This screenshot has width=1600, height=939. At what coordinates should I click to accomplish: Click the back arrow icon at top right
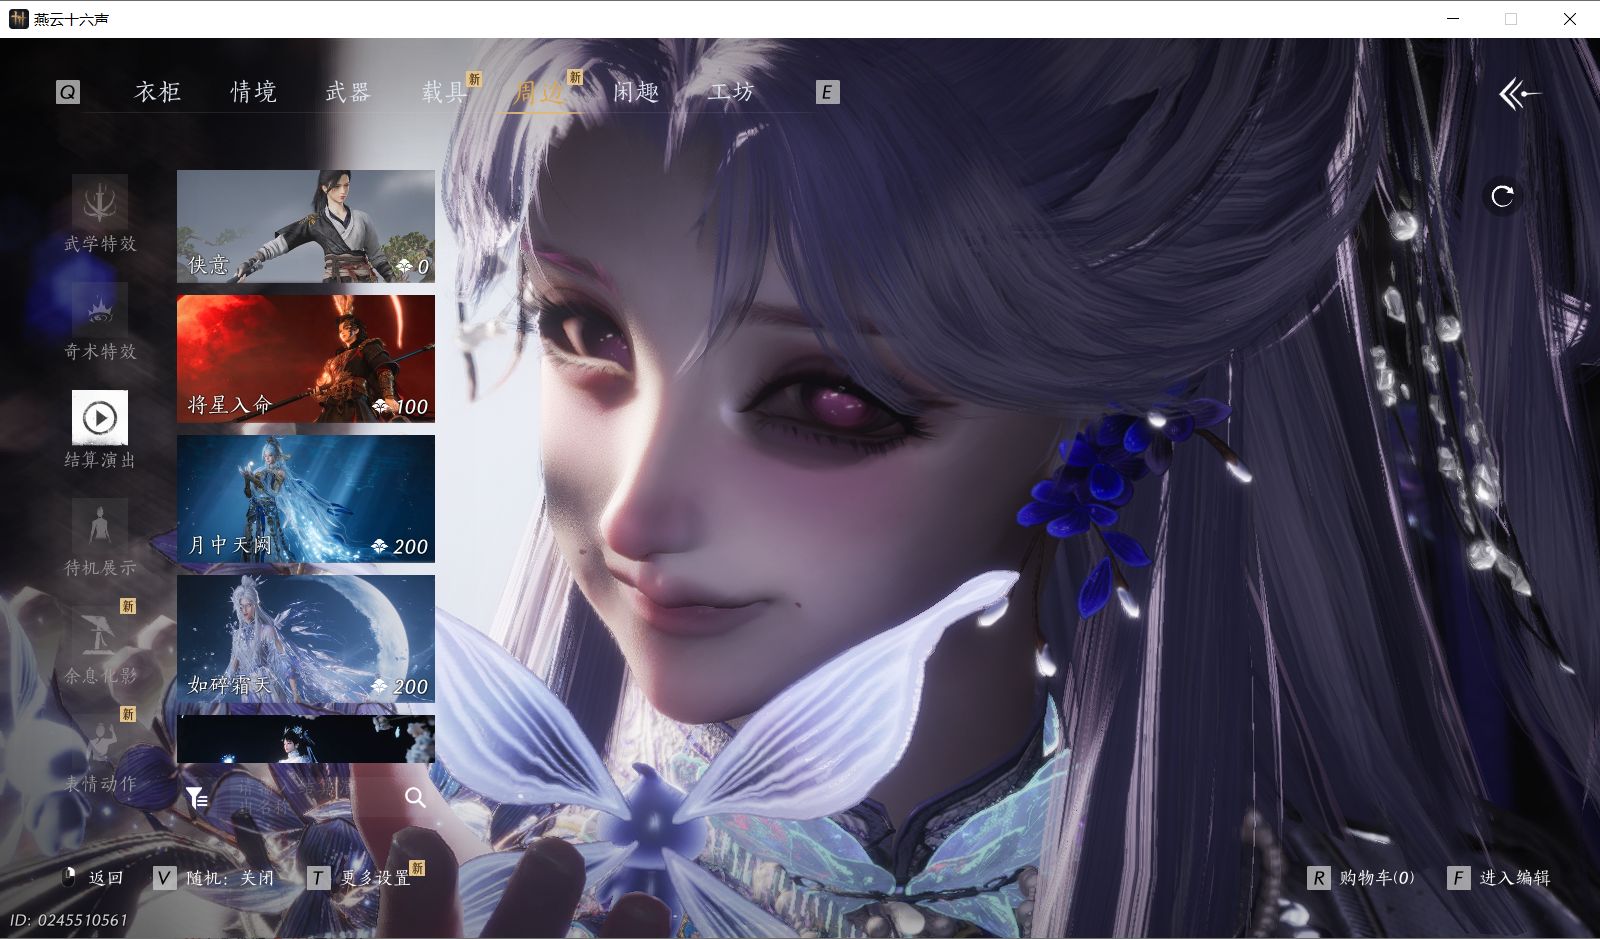click(1519, 94)
